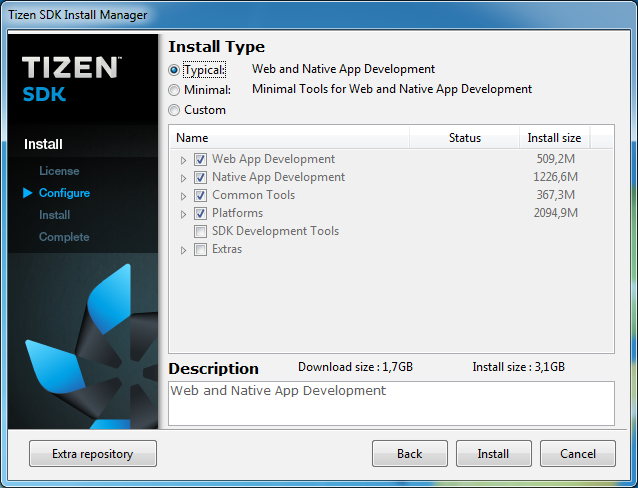Click the 509,2M install size value
The width and height of the screenshot is (638, 488).
tap(555, 159)
